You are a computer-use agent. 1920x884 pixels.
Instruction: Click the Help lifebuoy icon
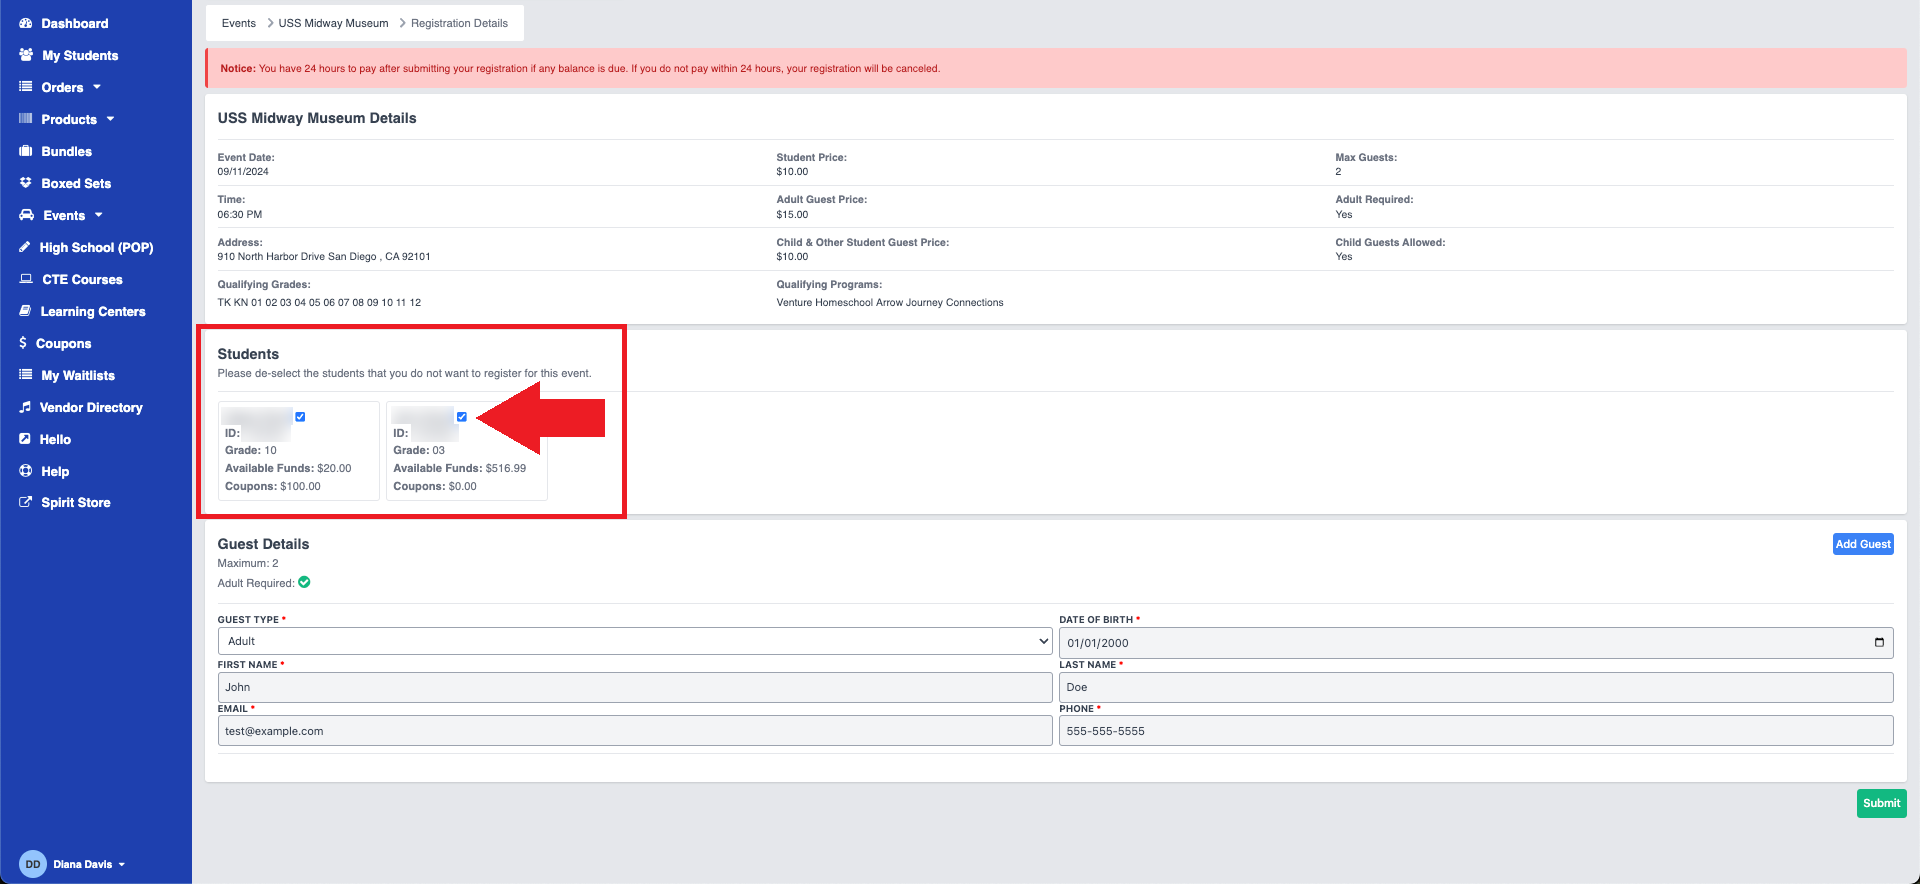26,471
